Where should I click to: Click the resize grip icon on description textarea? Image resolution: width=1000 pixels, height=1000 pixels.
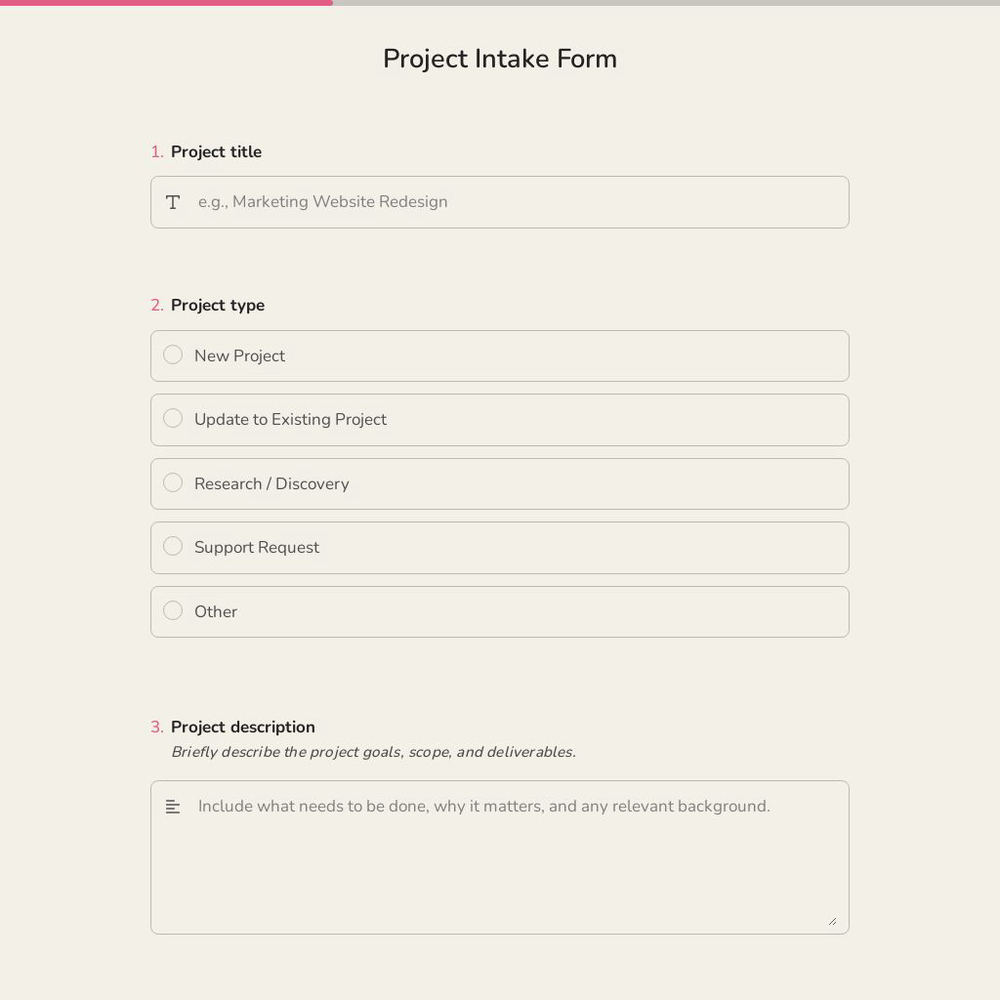click(x=833, y=921)
